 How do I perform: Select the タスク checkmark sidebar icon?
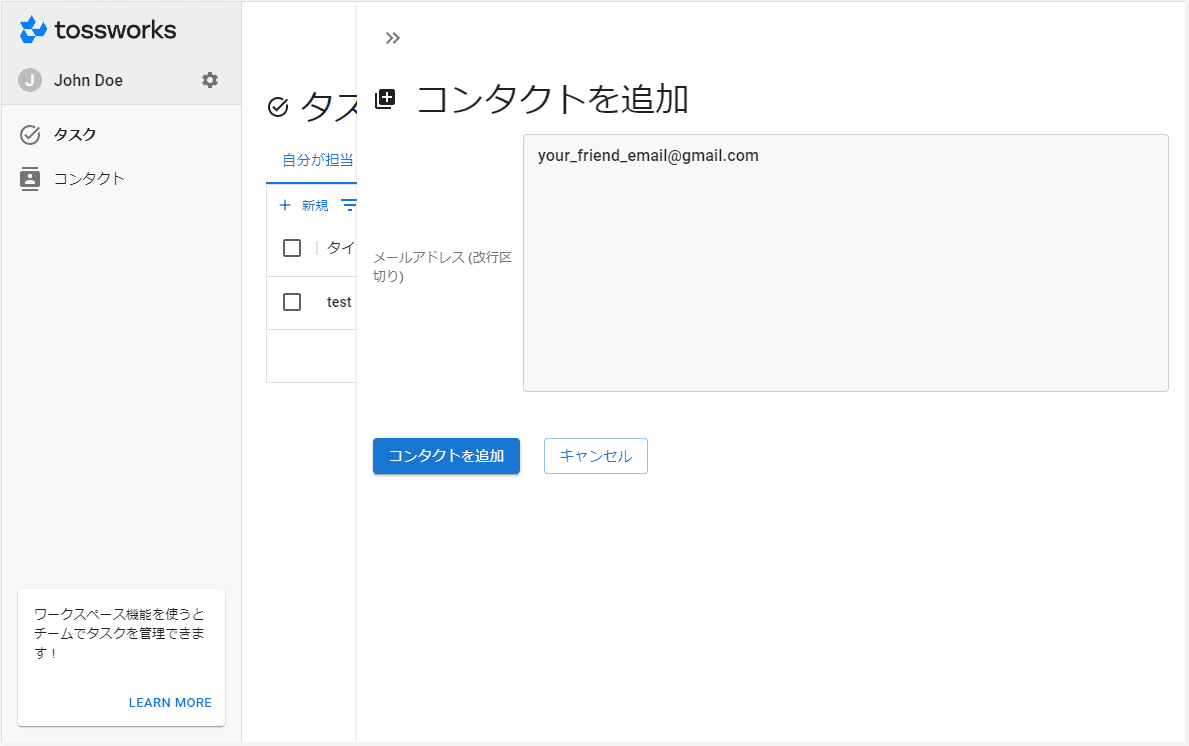click(x=27, y=133)
